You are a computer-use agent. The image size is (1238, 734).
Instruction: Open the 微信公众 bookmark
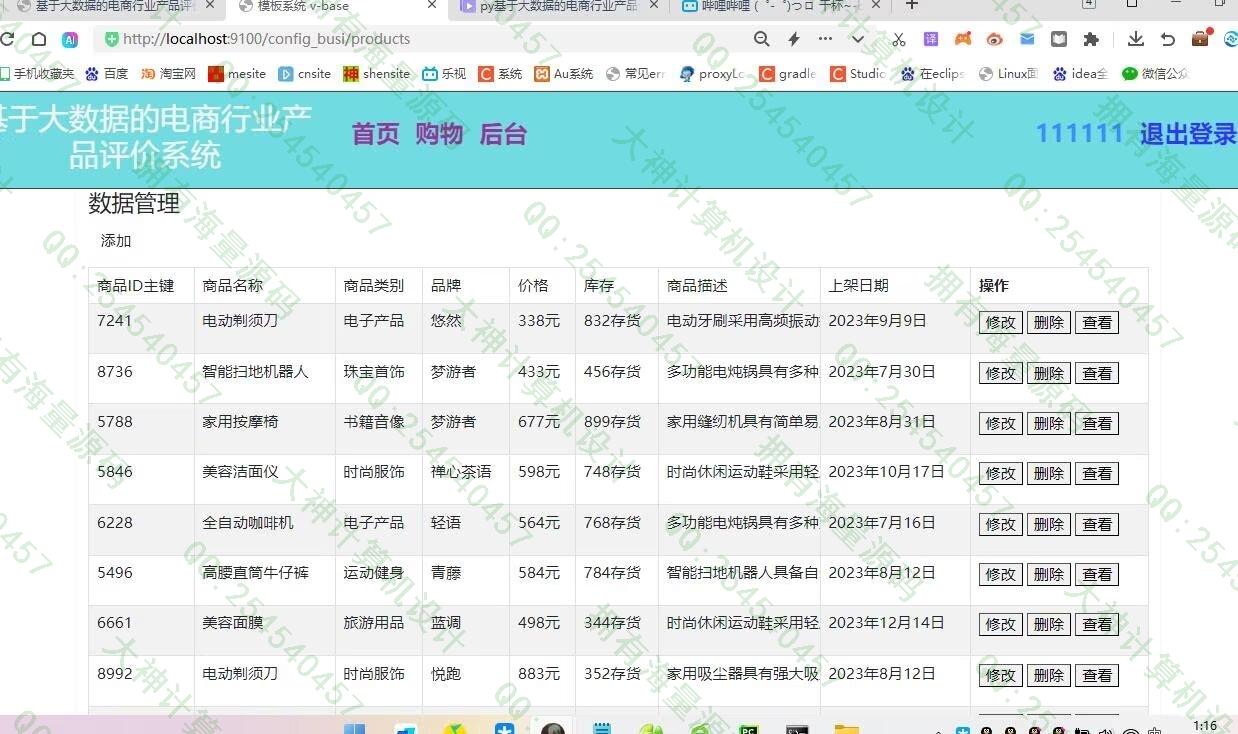point(1155,73)
